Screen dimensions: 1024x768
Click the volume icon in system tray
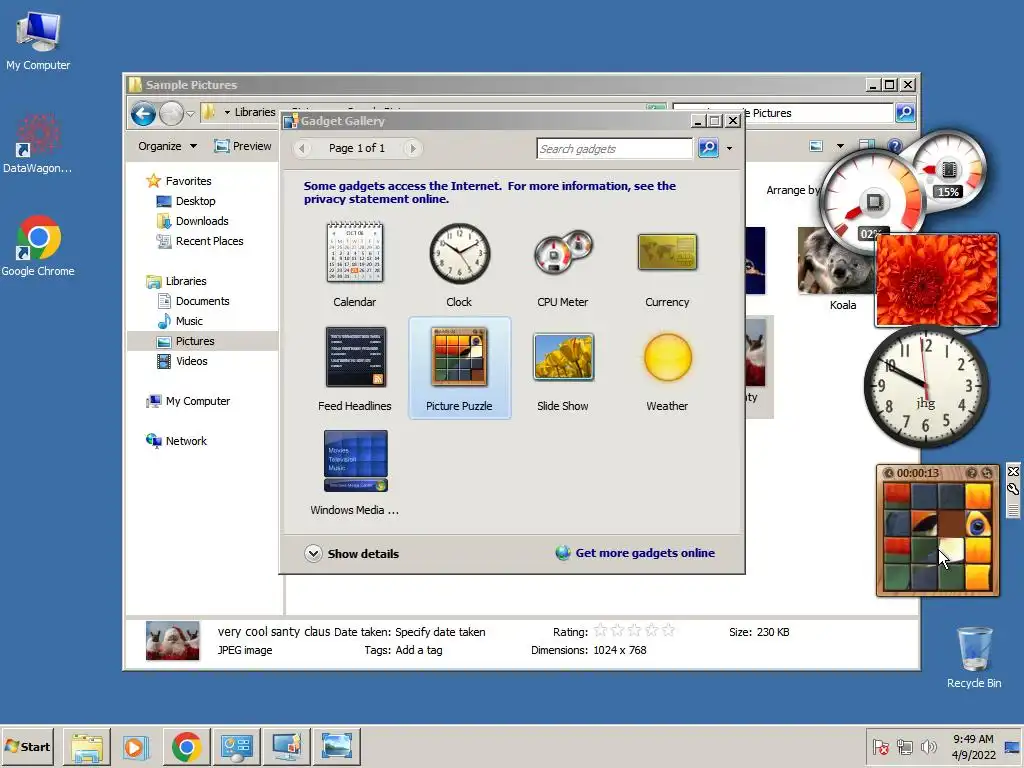(928, 746)
